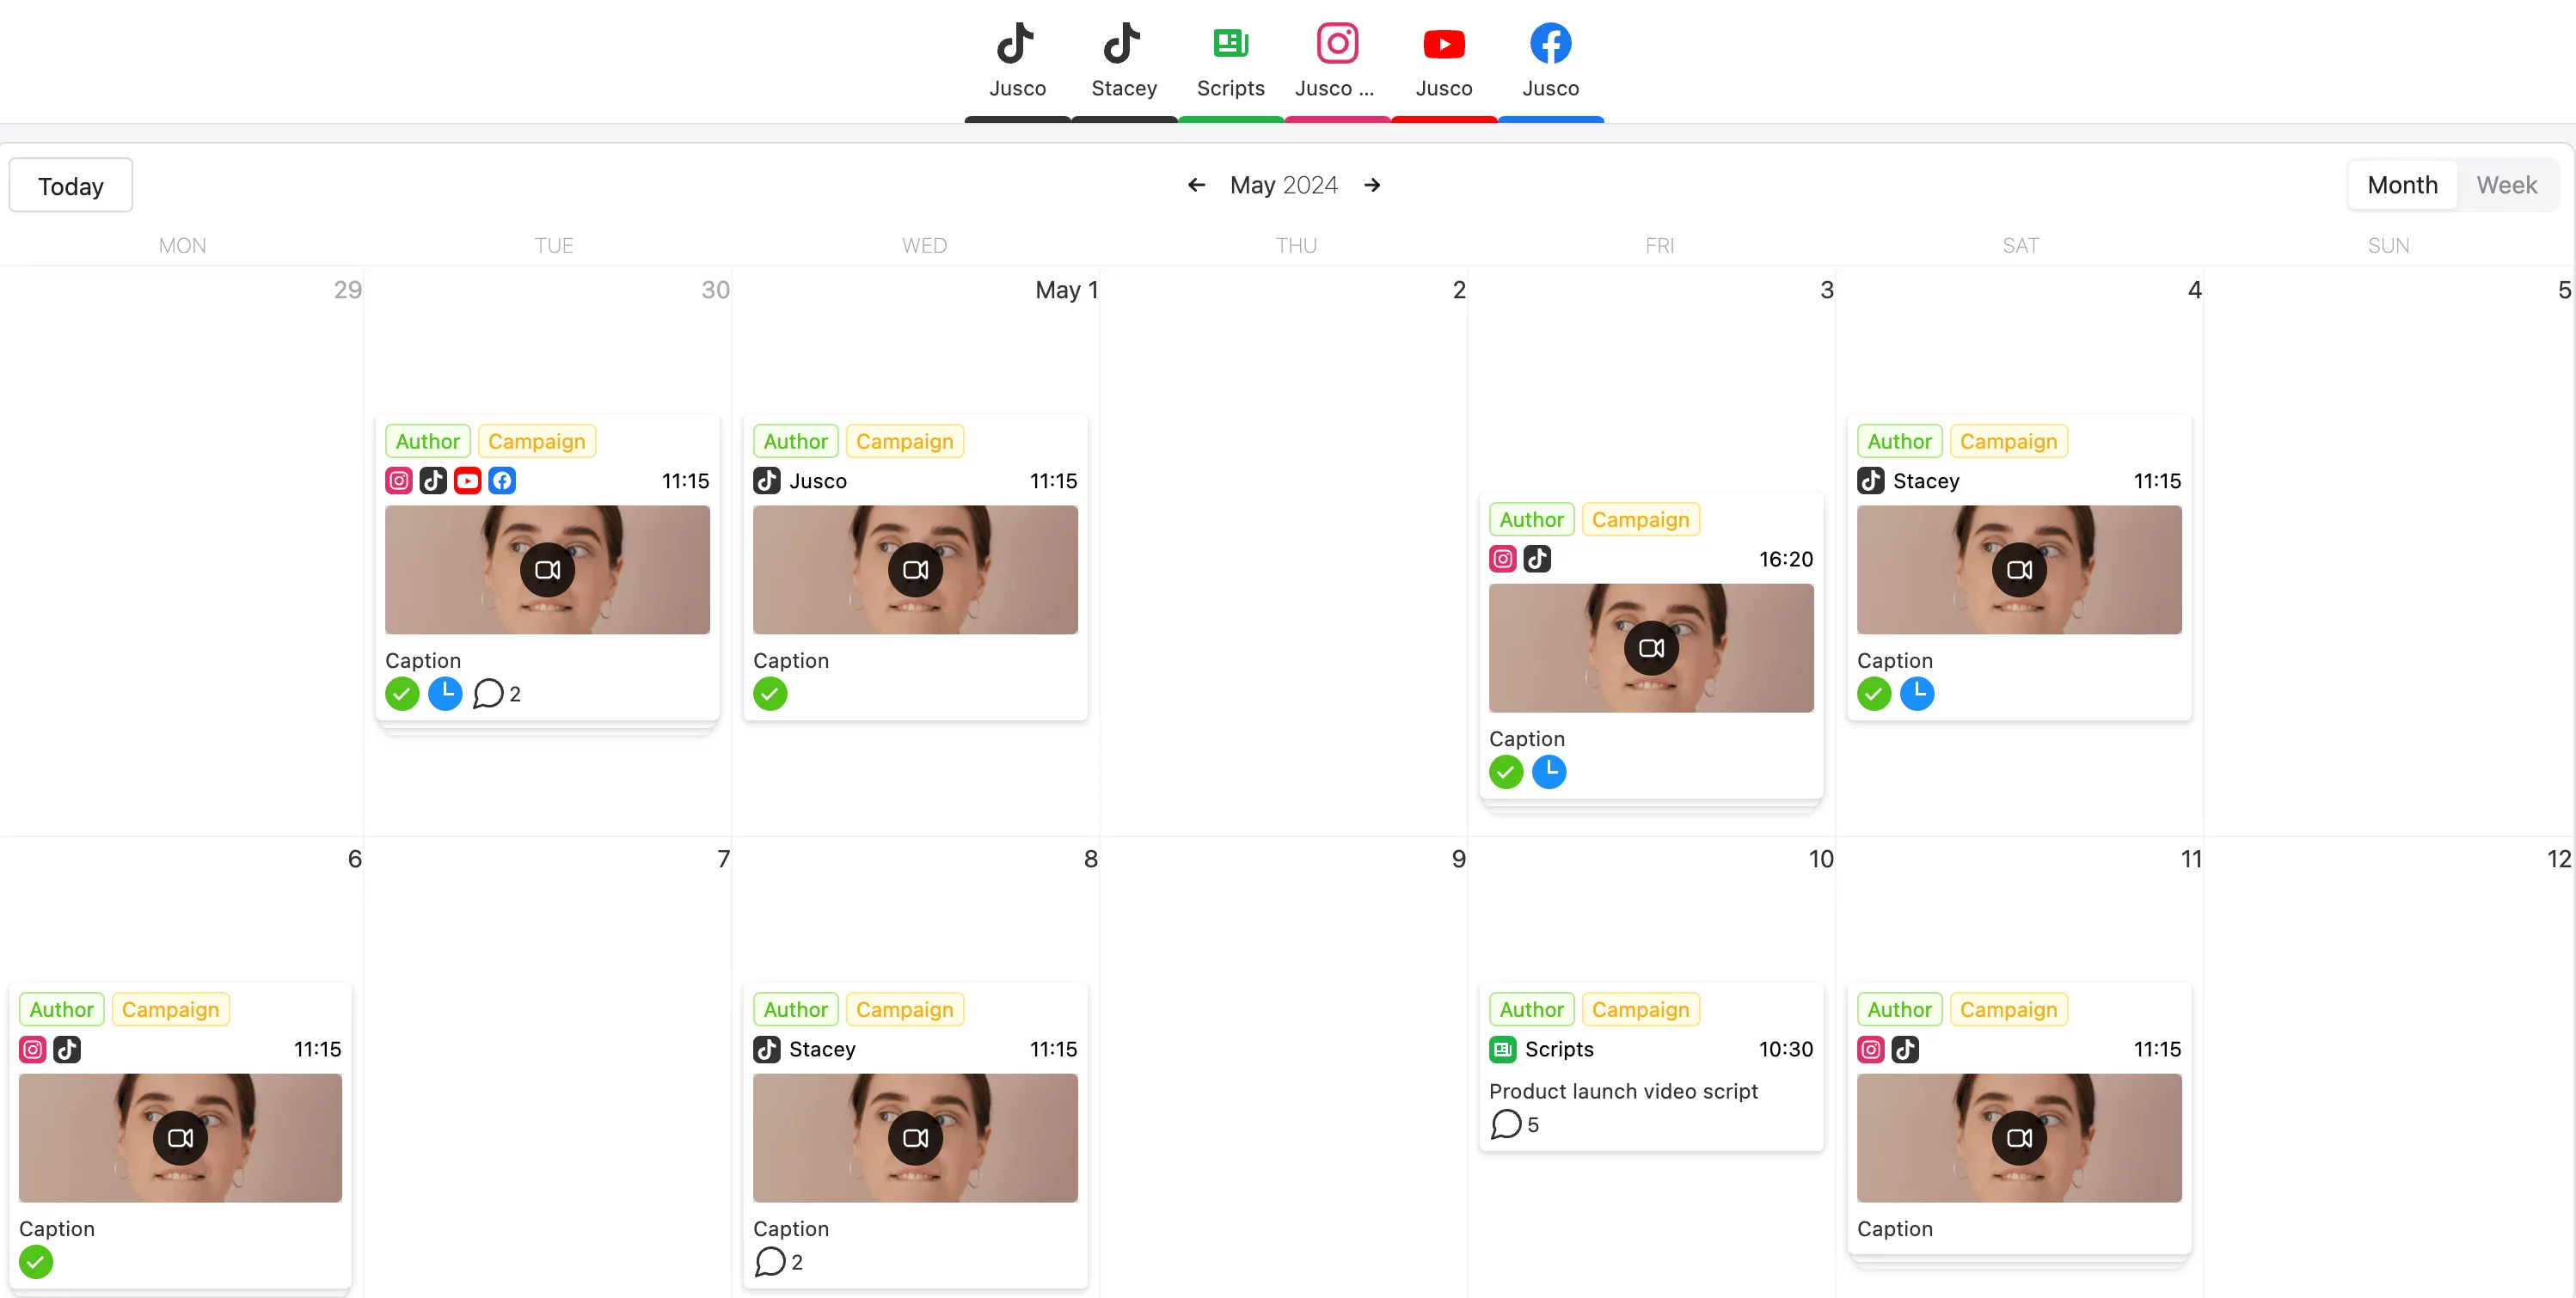Click Today button to reset calendar

coord(71,186)
